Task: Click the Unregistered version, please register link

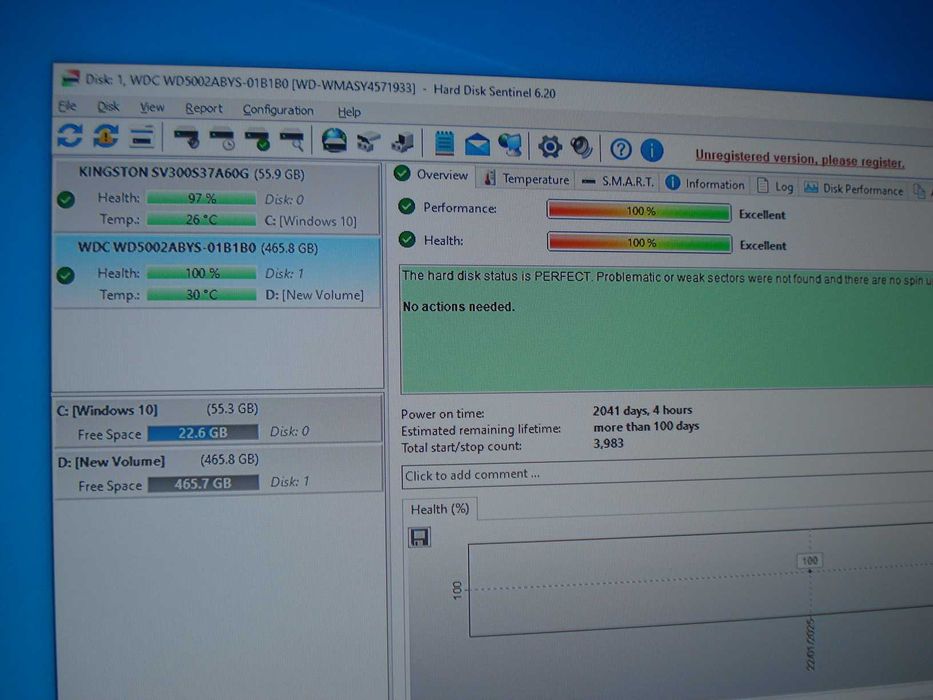Action: (x=800, y=158)
